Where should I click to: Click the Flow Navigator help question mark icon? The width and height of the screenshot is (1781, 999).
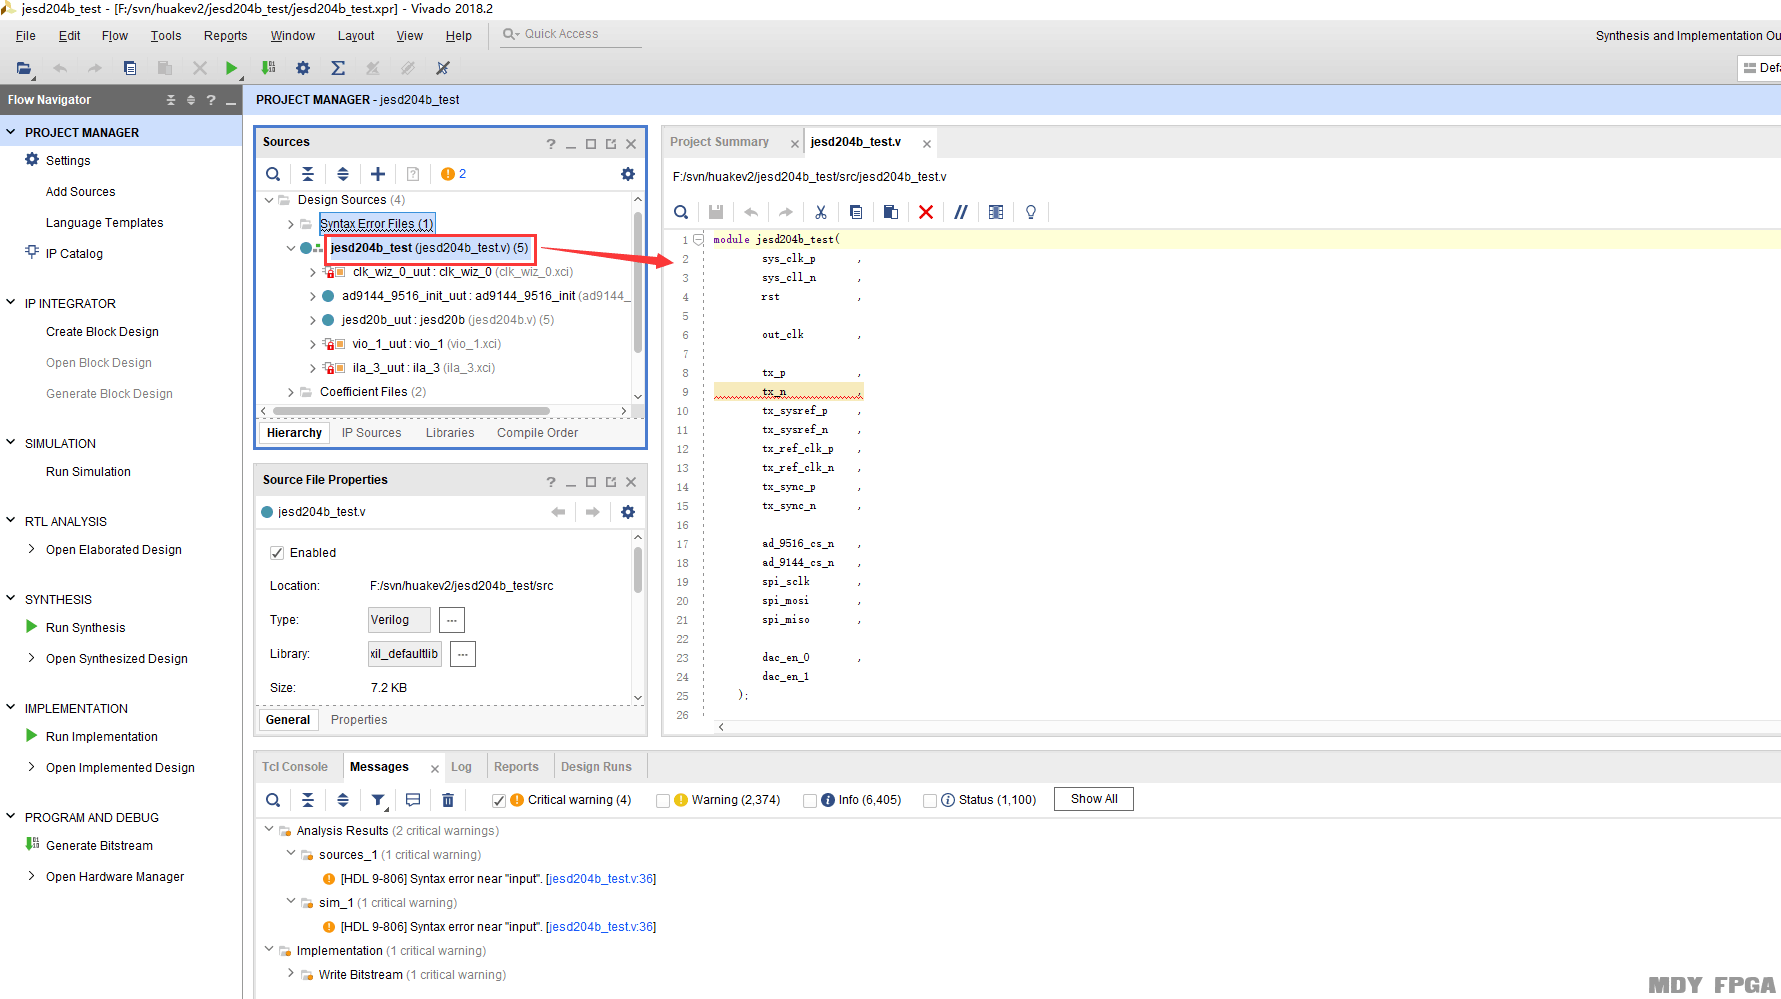tap(211, 100)
